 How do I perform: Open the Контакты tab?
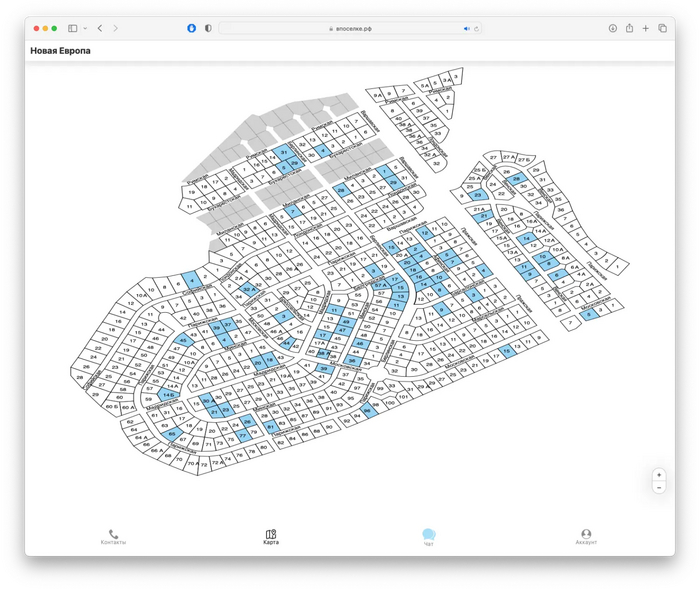(113, 537)
